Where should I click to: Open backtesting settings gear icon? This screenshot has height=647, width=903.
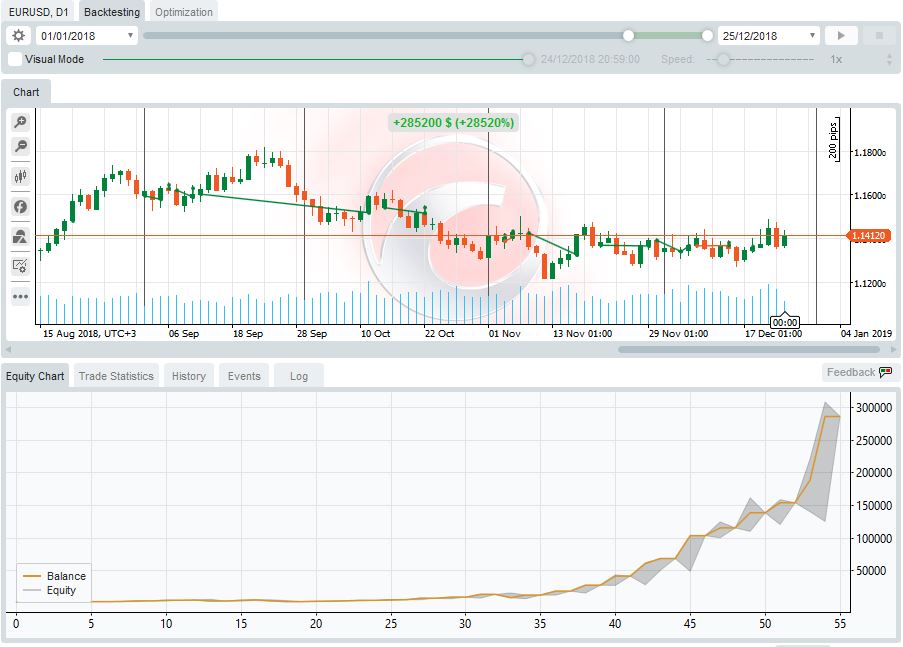18,36
